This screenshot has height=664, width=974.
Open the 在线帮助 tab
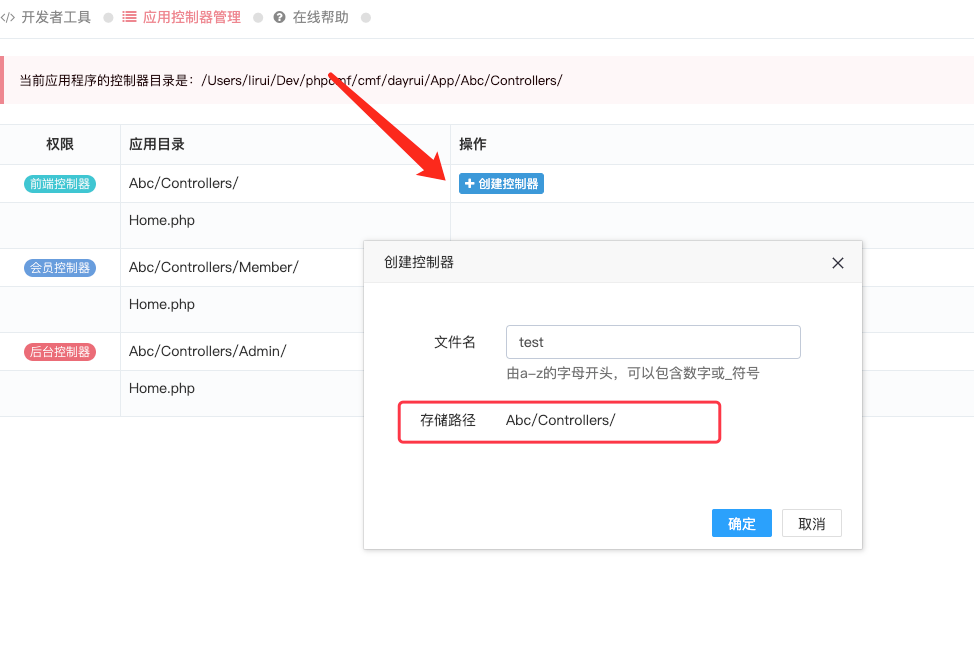[x=311, y=17]
